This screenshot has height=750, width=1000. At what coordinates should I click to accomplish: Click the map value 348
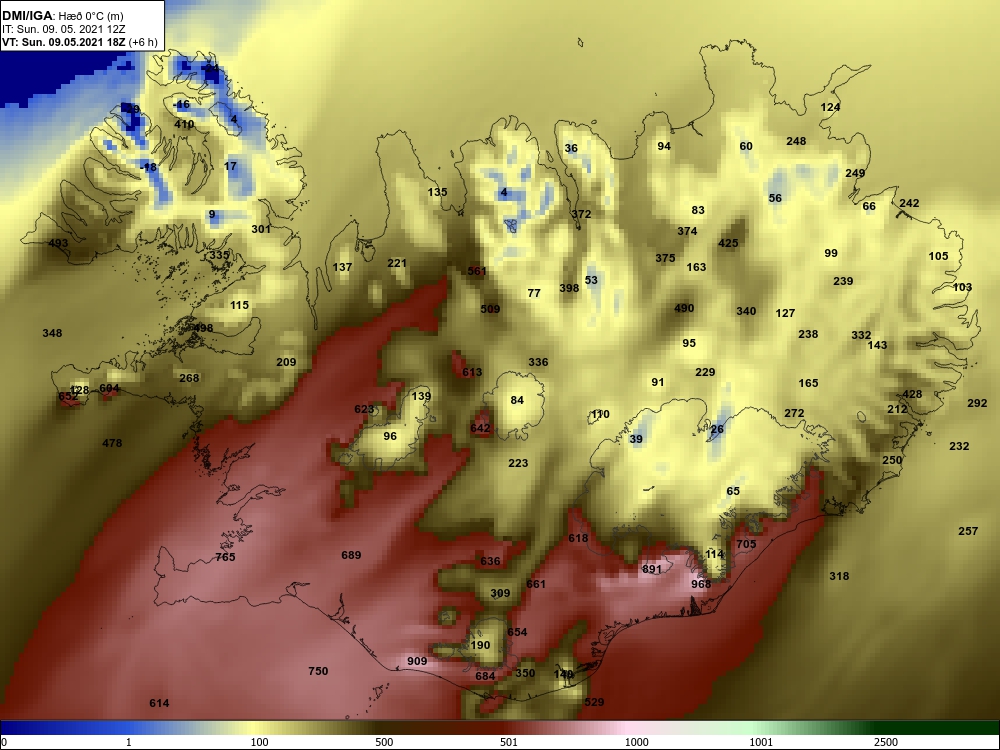pyautogui.click(x=52, y=333)
